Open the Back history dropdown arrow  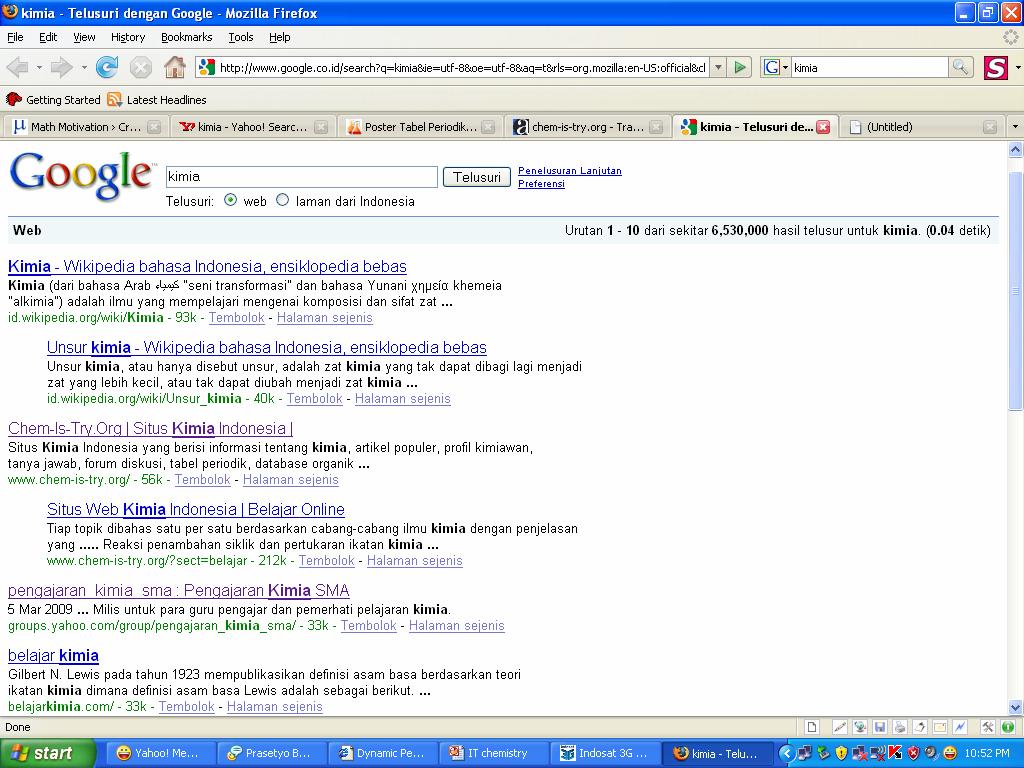[x=39, y=67]
